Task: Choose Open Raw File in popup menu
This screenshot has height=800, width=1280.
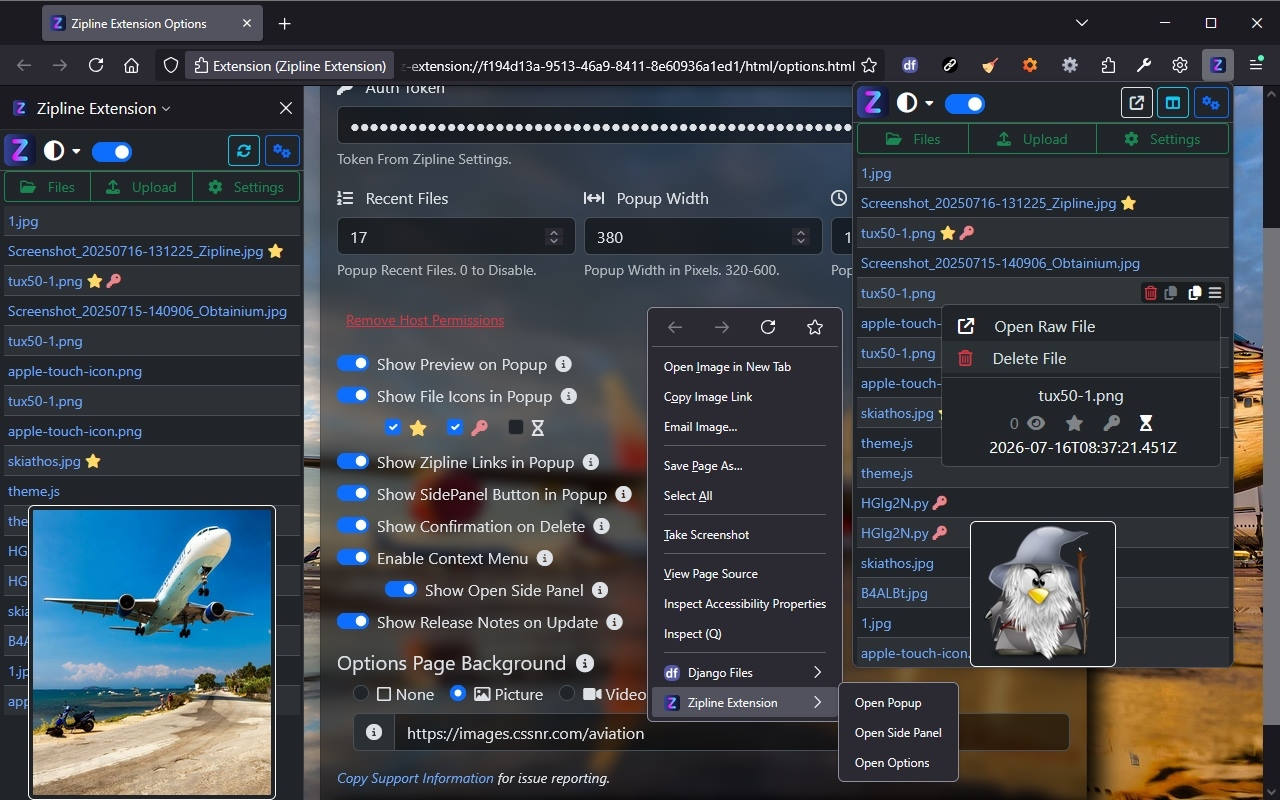Action: tap(1081, 326)
